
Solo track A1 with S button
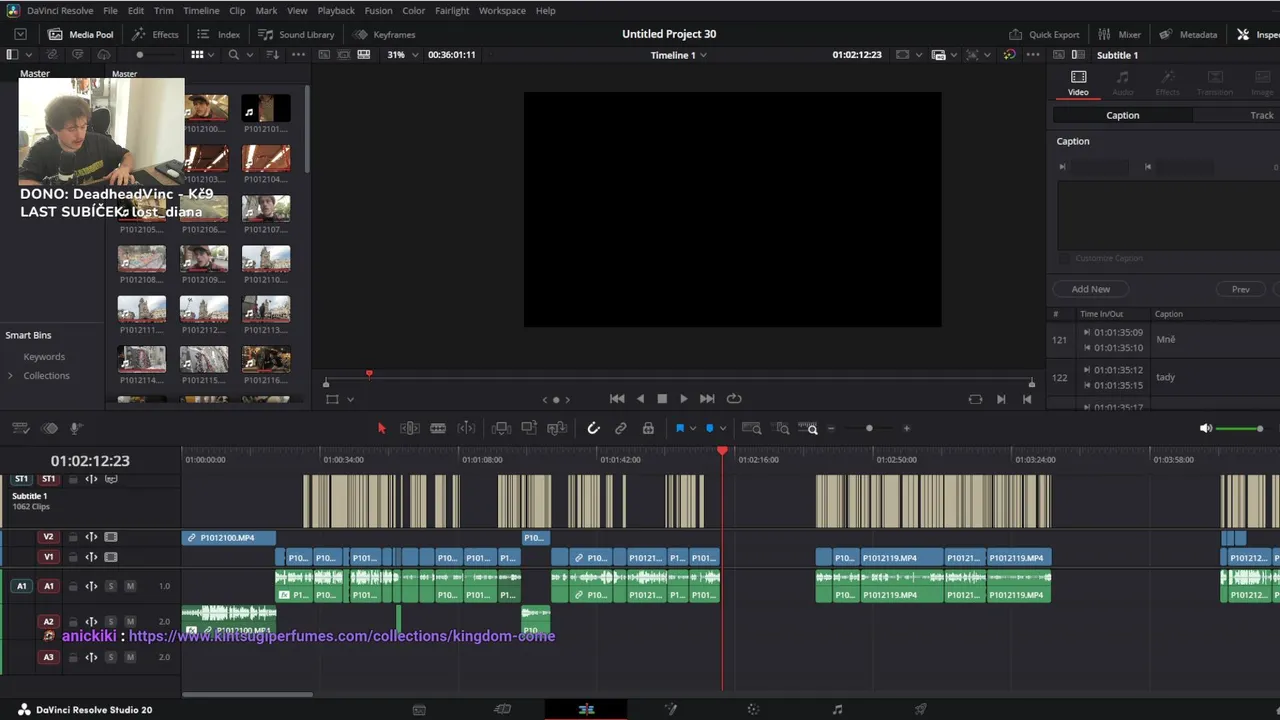click(111, 586)
